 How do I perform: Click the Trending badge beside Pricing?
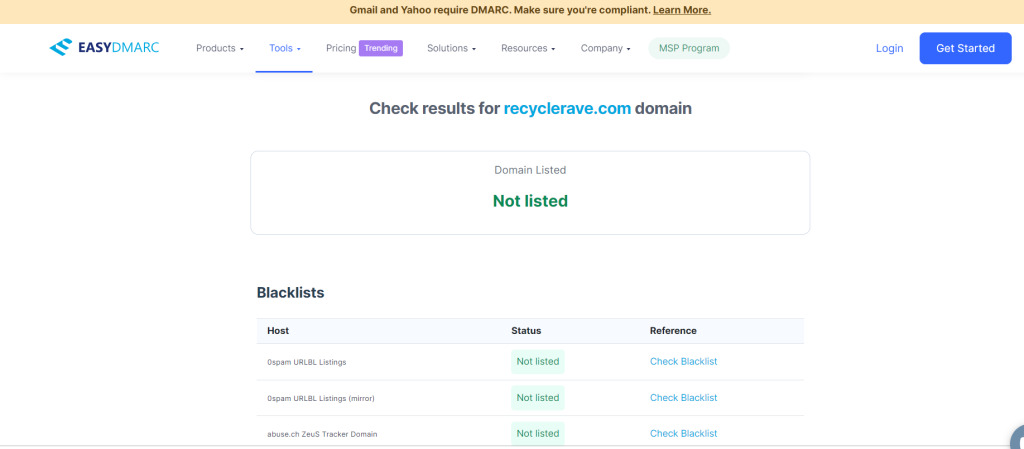pos(380,48)
